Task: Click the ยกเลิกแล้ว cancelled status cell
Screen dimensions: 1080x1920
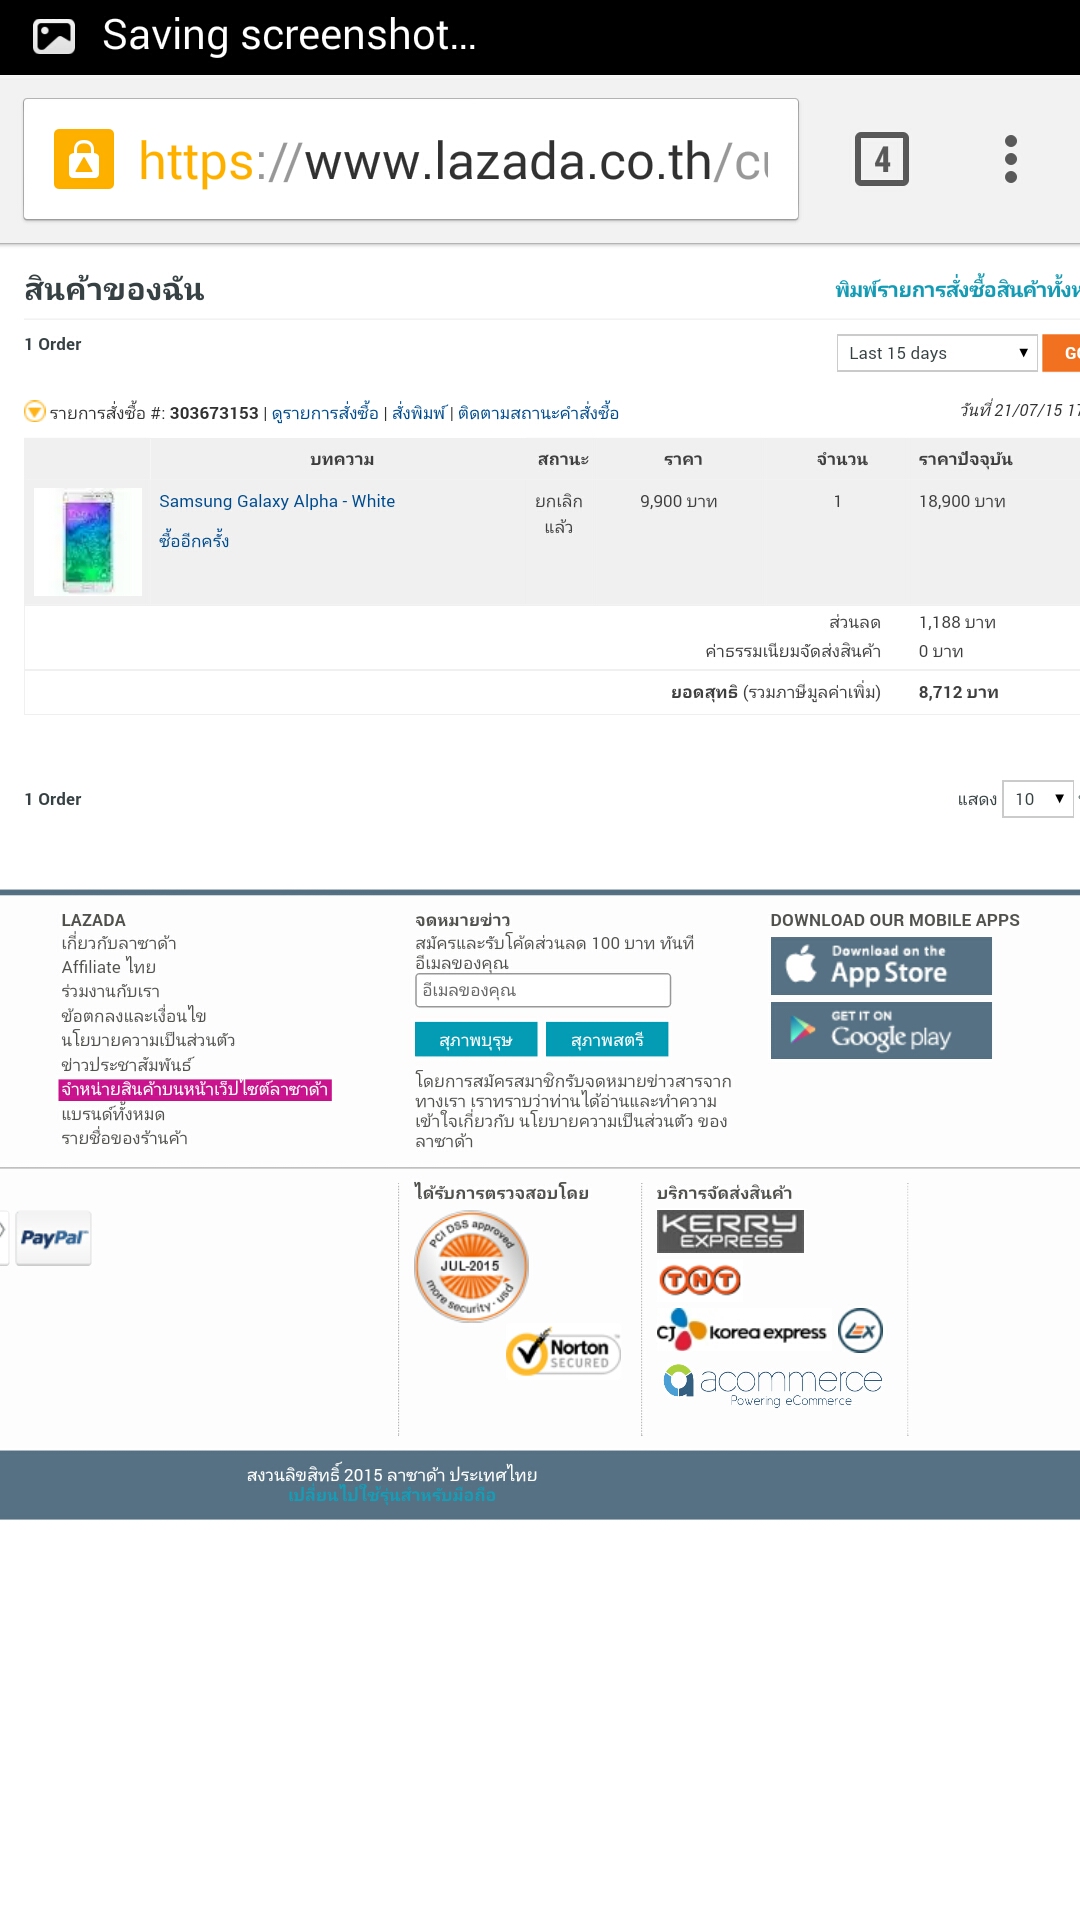Action: (x=559, y=514)
